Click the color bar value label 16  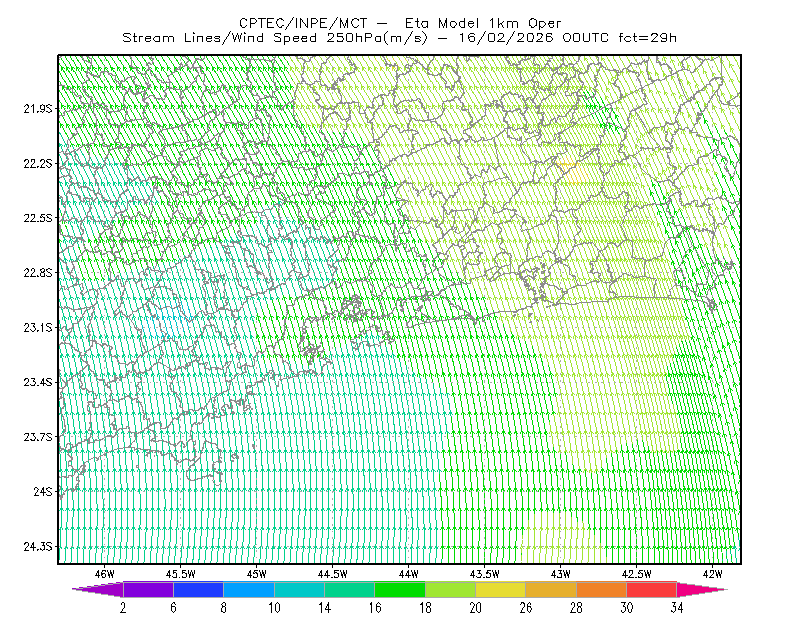pos(375,608)
